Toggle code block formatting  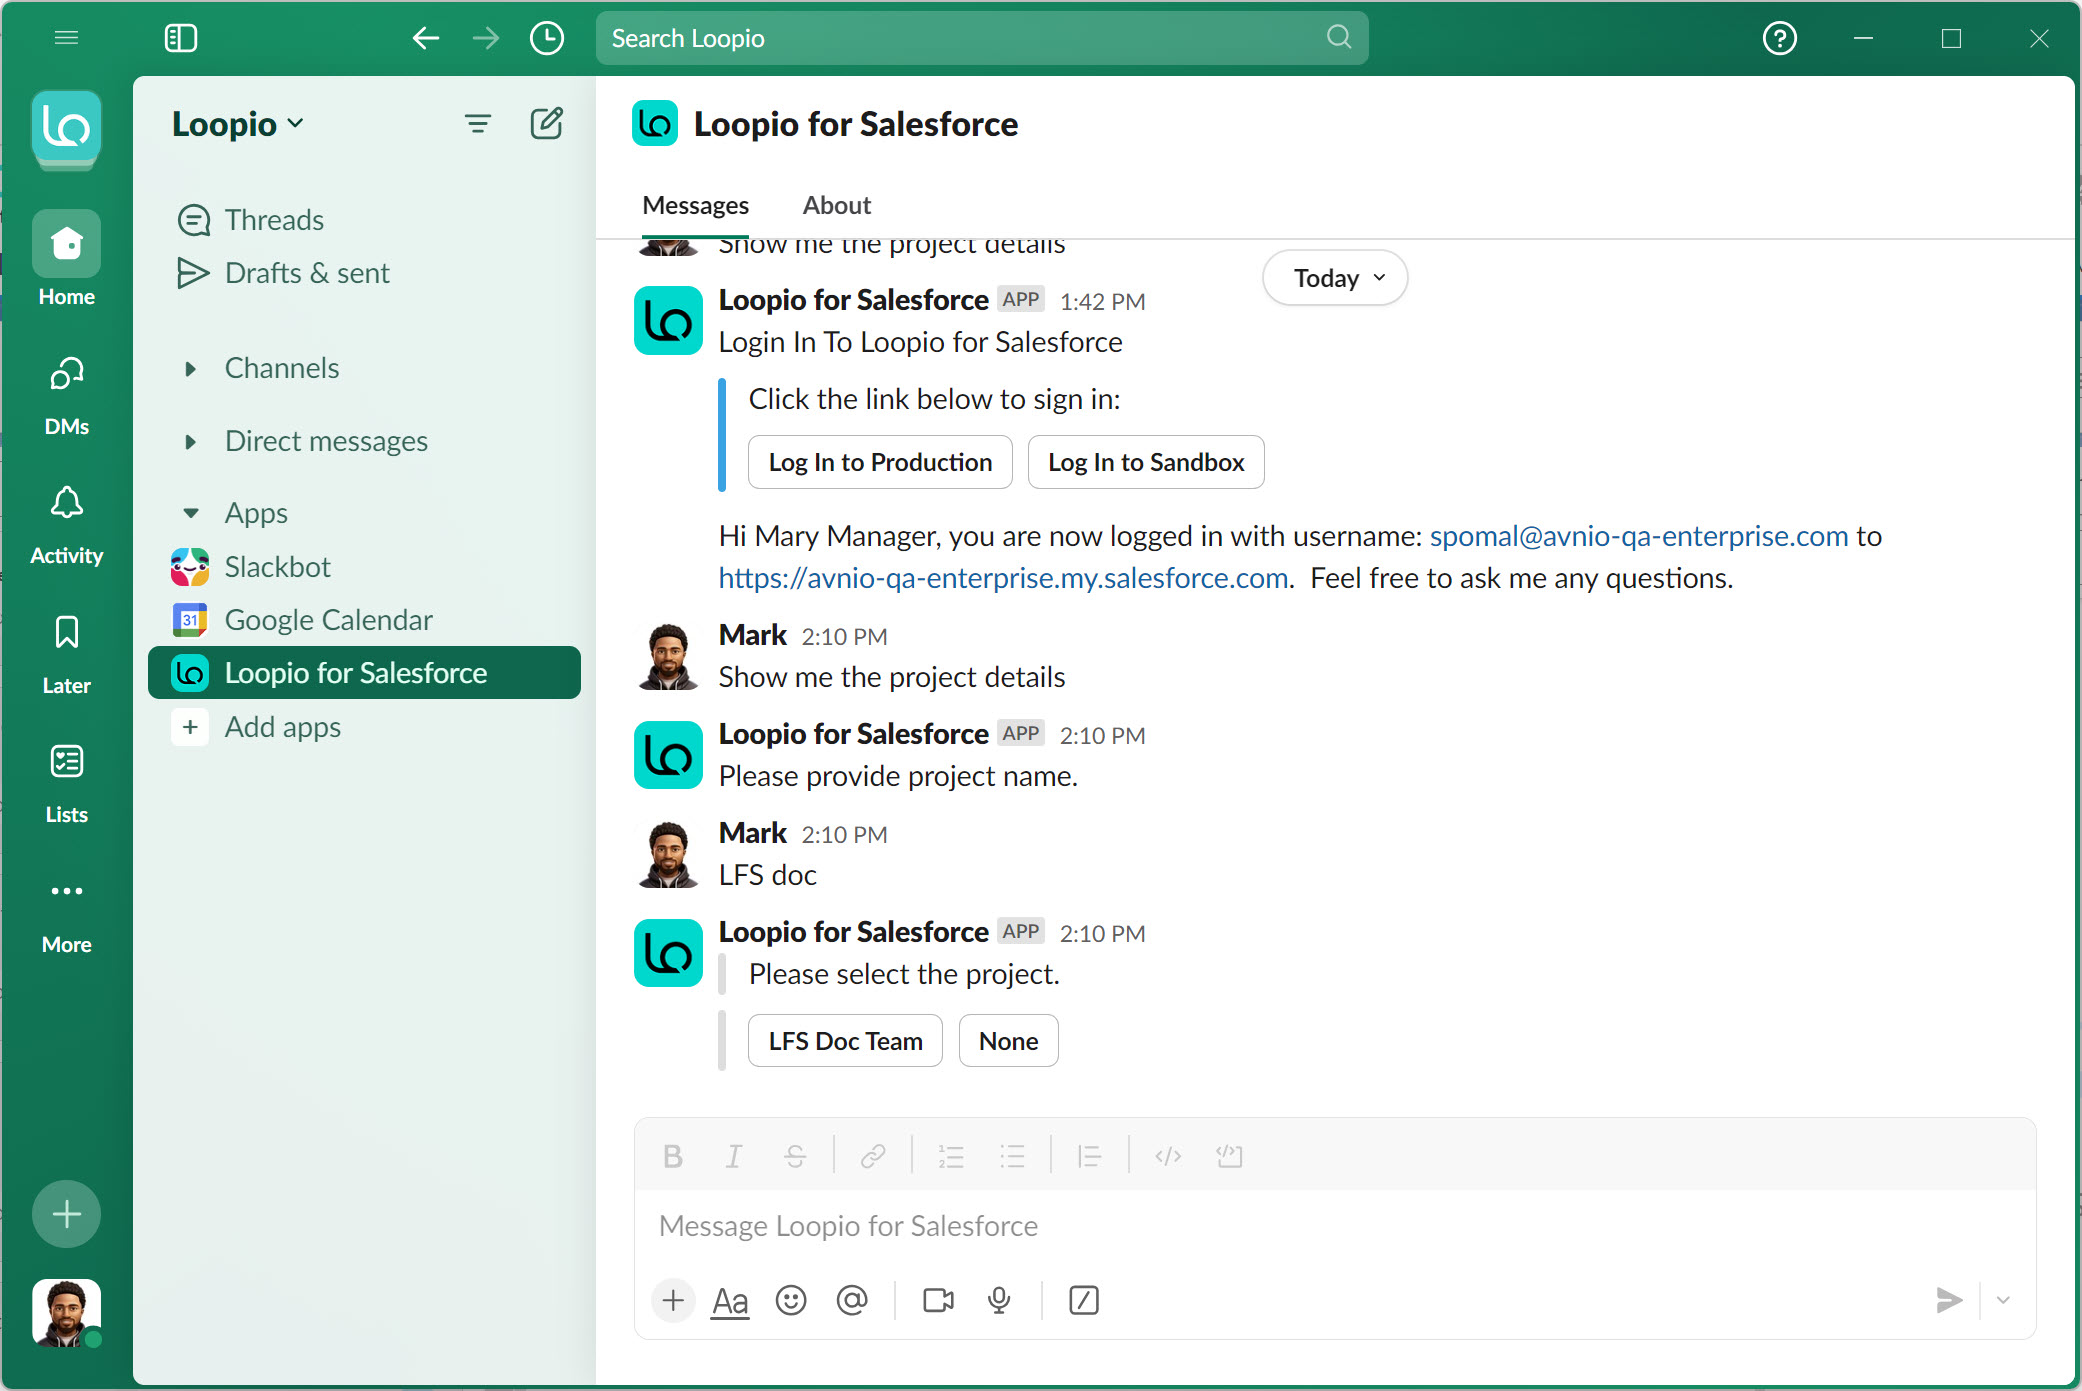[x=1229, y=1156]
